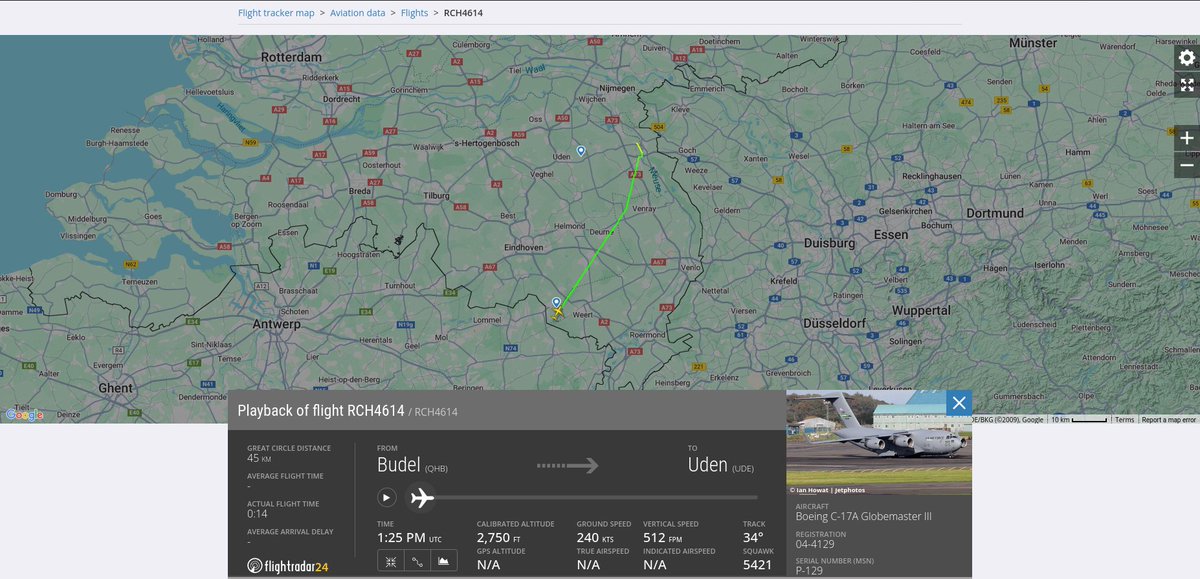
Task: Click actual flight time 0:14
Action: 255,514
